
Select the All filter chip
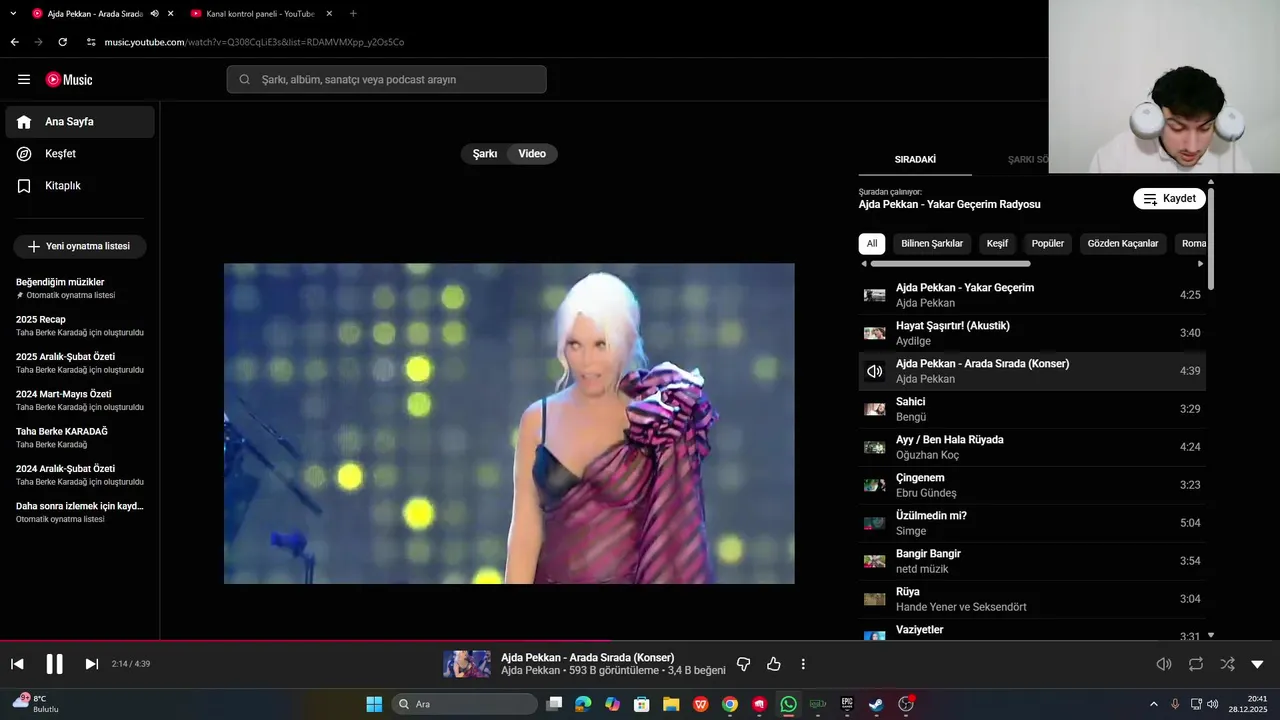(872, 243)
